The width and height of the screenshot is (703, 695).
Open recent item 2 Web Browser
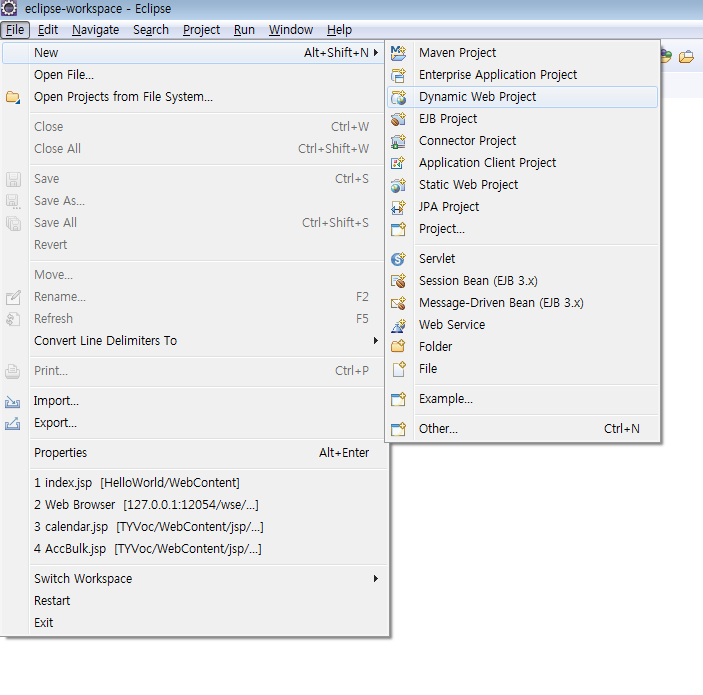point(193,505)
